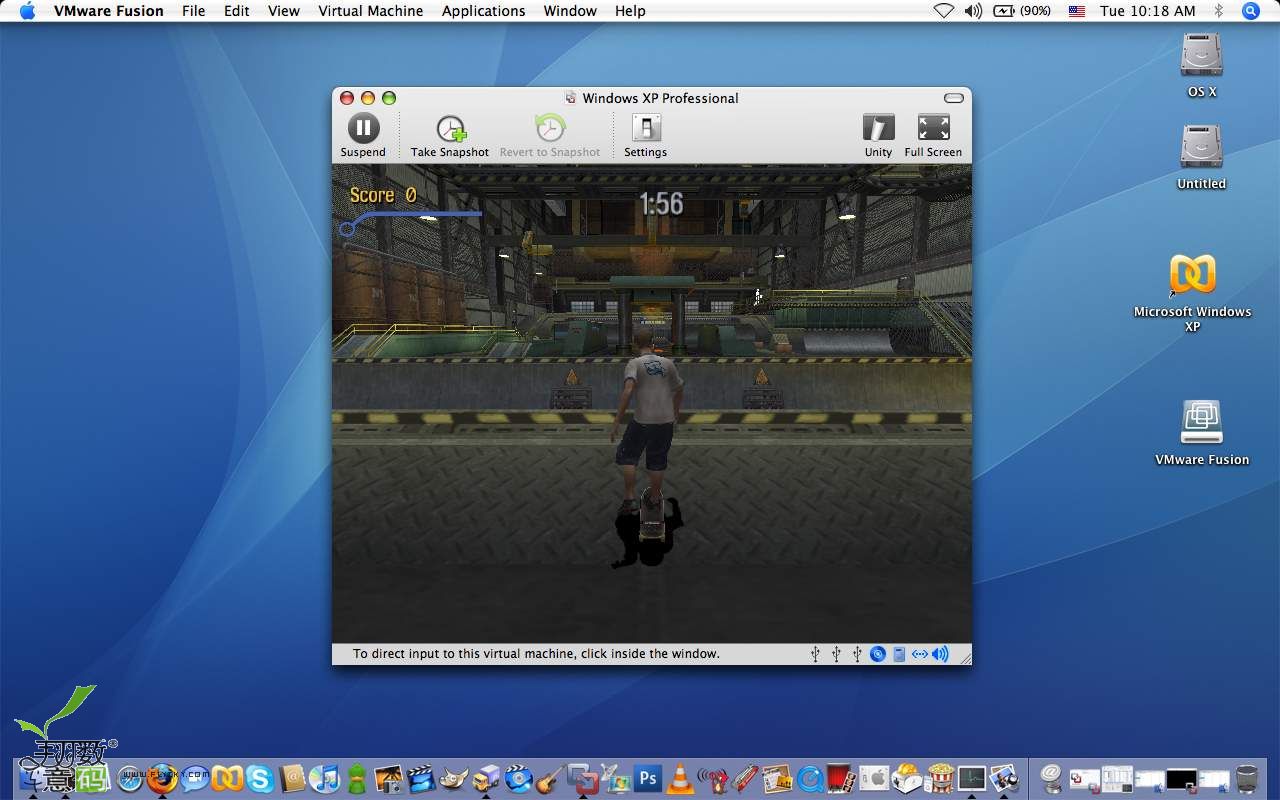Open GIMP from the Dock
The height and width of the screenshot is (800, 1280).
click(453, 778)
